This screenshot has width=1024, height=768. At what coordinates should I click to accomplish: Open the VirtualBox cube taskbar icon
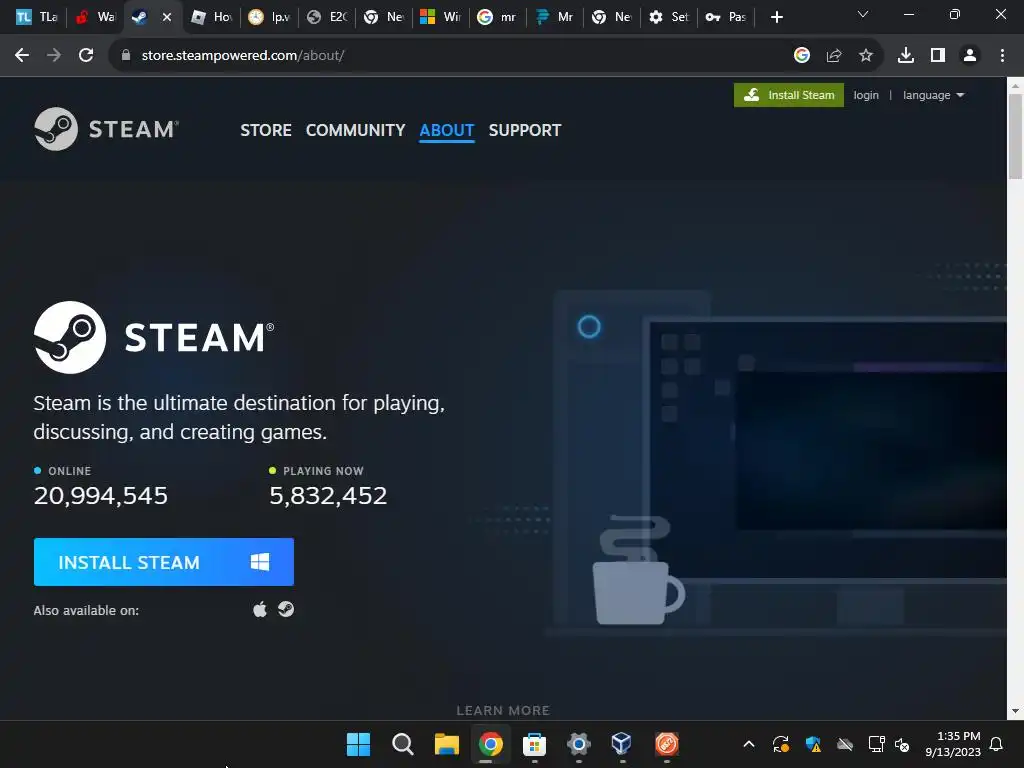coord(622,744)
